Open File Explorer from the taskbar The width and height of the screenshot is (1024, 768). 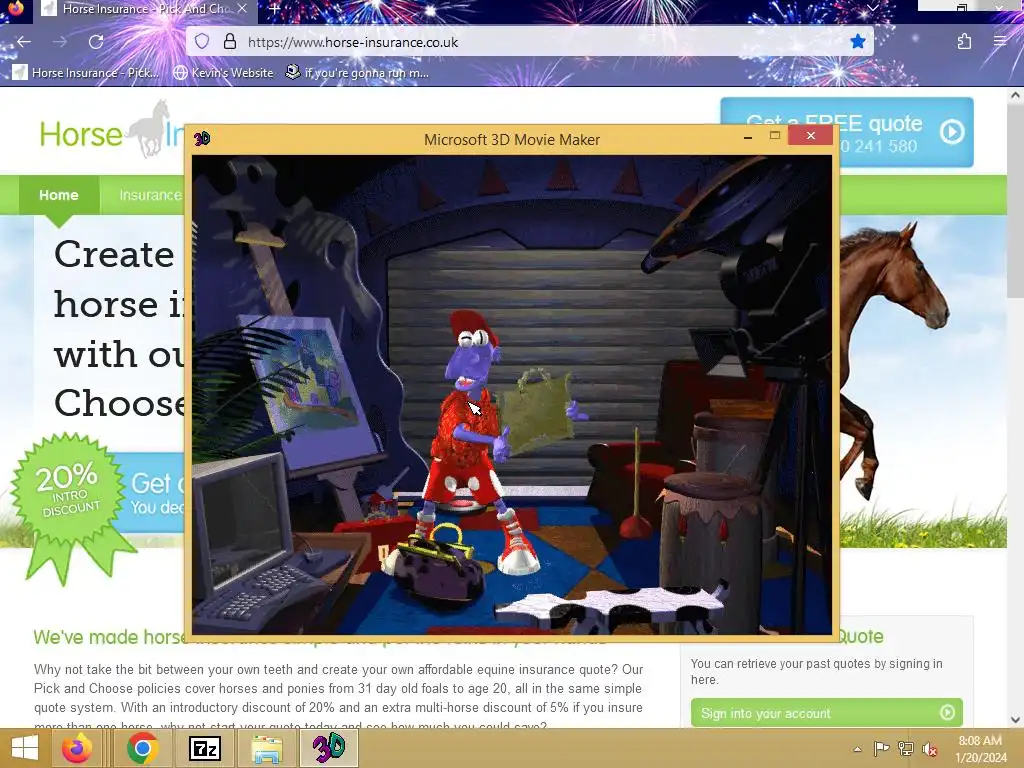coord(267,748)
